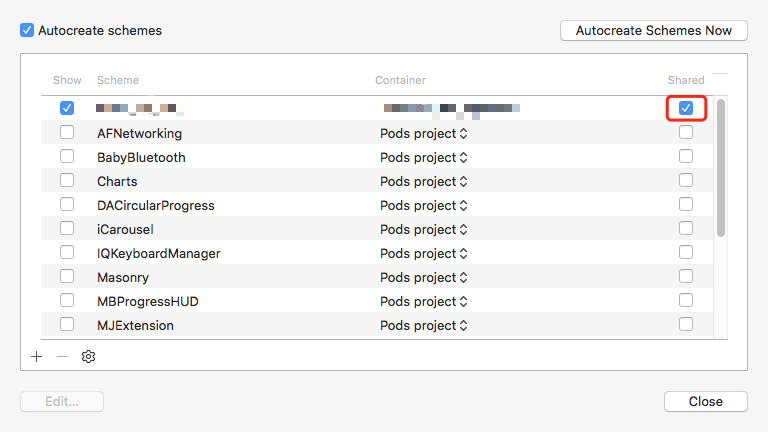Click Autocreate Schemes Now button

[654, 31]
